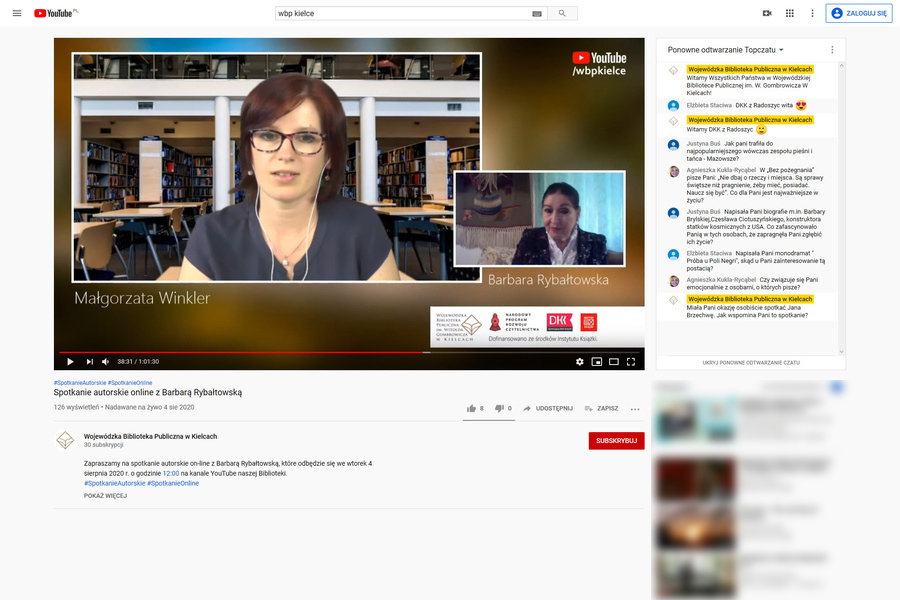Open #SpotkanieOnline hashtag above the title
900x600 pixels.
[130, 382]
